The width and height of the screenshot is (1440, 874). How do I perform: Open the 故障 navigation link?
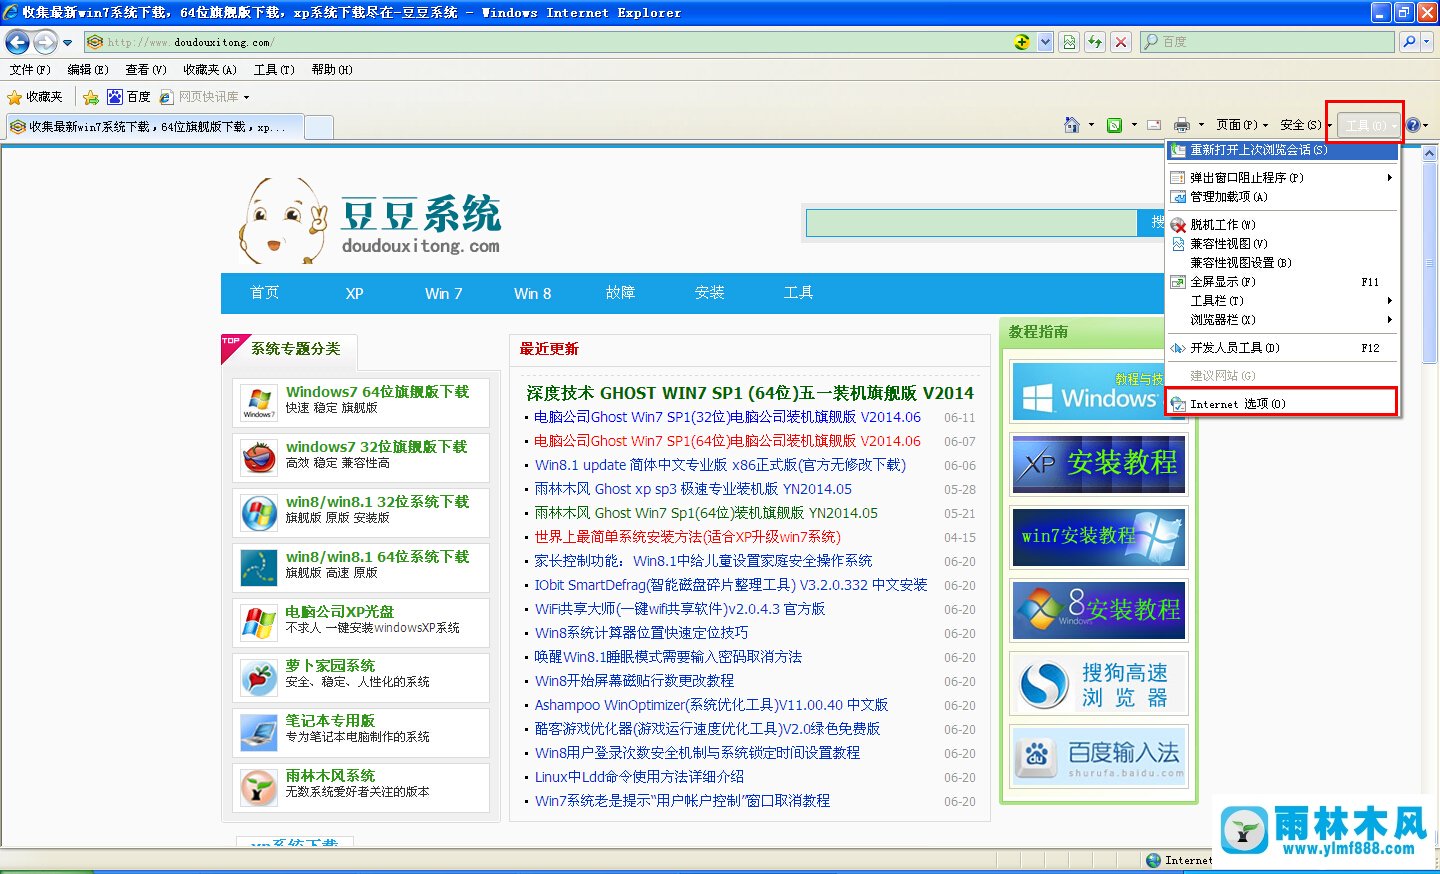click(x=620, y=293)
